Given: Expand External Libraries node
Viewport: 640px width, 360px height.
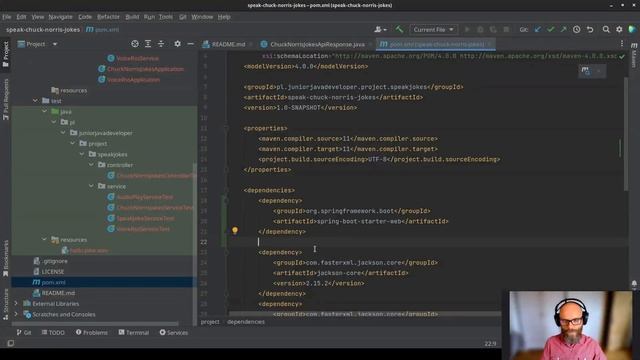Looking at the screenshot, I should (x=16, y=303).
